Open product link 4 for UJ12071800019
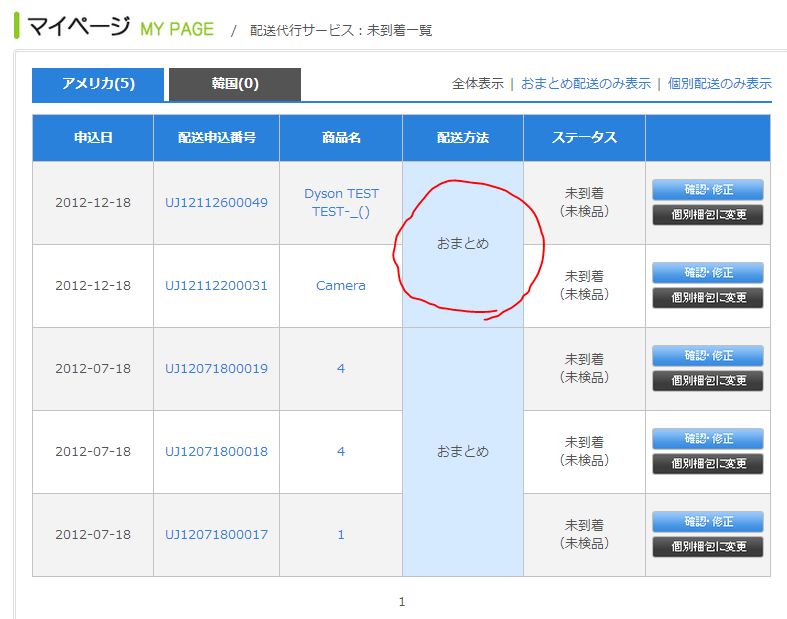The image size is (787, 619). (x=341, y=368)
